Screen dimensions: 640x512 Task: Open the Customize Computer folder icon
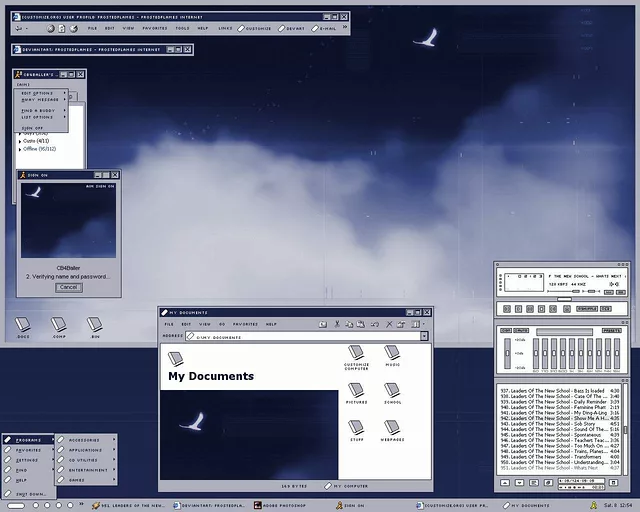point(357,353)
